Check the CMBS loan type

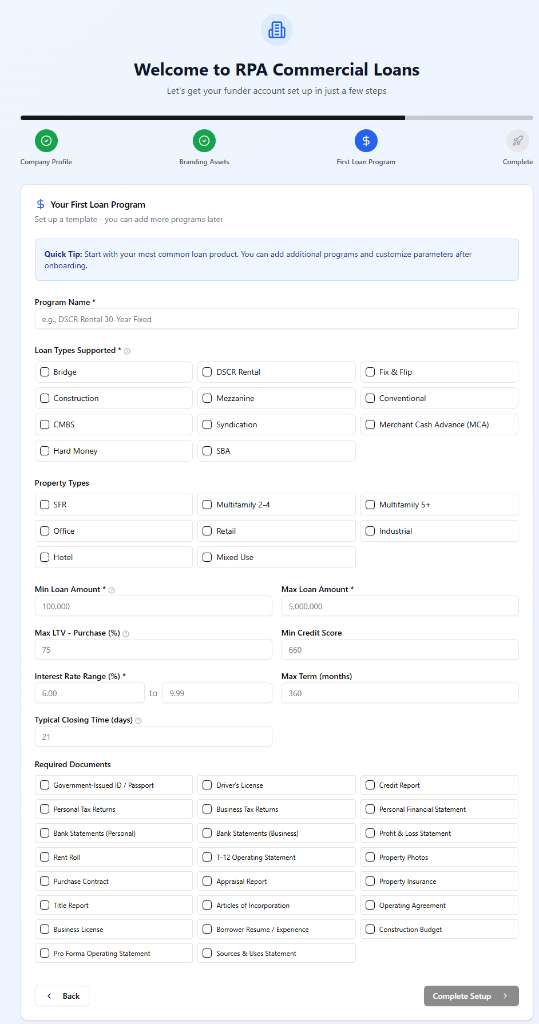click(x=44, y=424)
